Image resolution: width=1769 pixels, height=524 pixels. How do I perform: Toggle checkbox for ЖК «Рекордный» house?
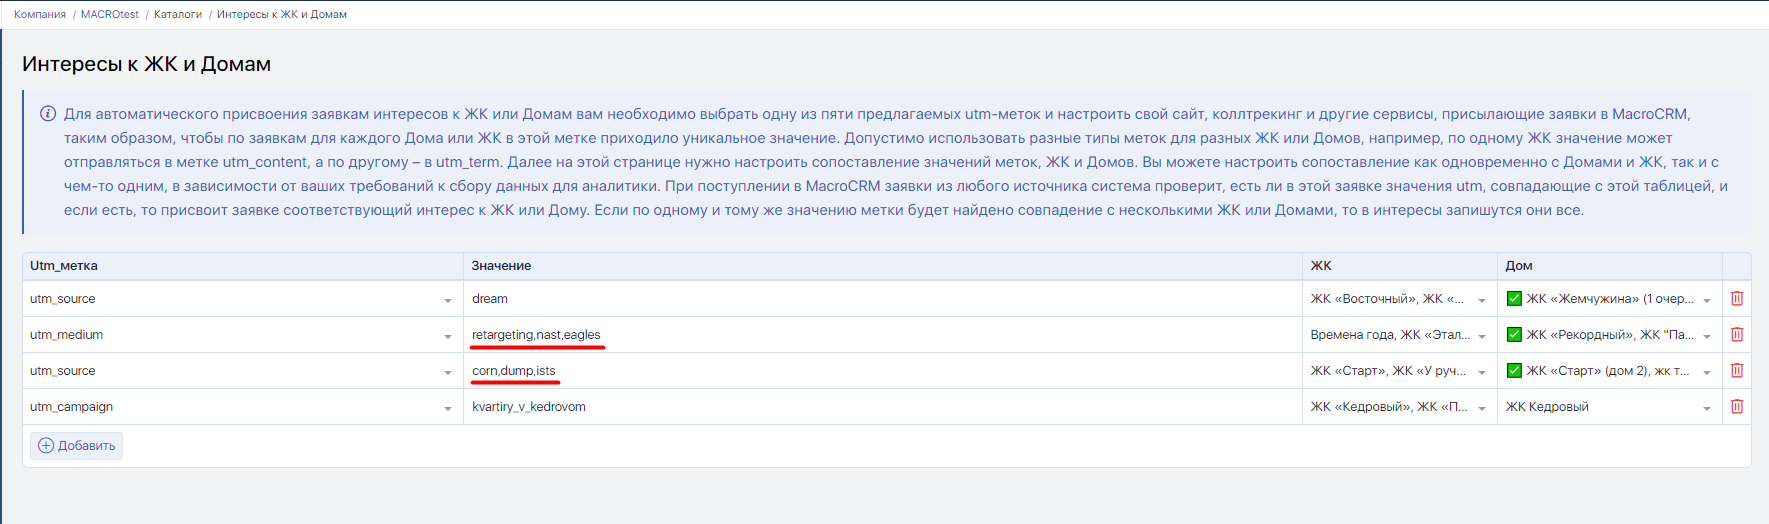click(1514, 335)
